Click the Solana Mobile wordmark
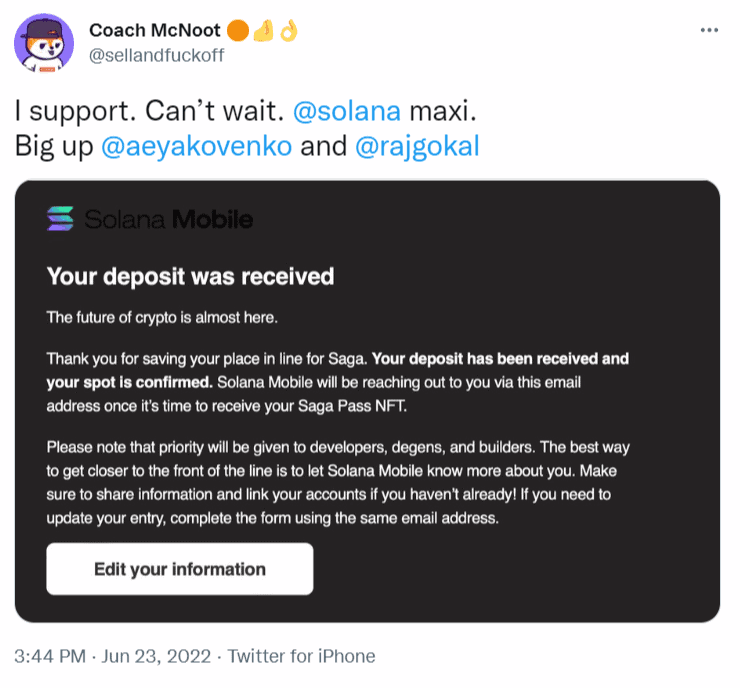The image size is (740, 688). (x=168, y=219)
